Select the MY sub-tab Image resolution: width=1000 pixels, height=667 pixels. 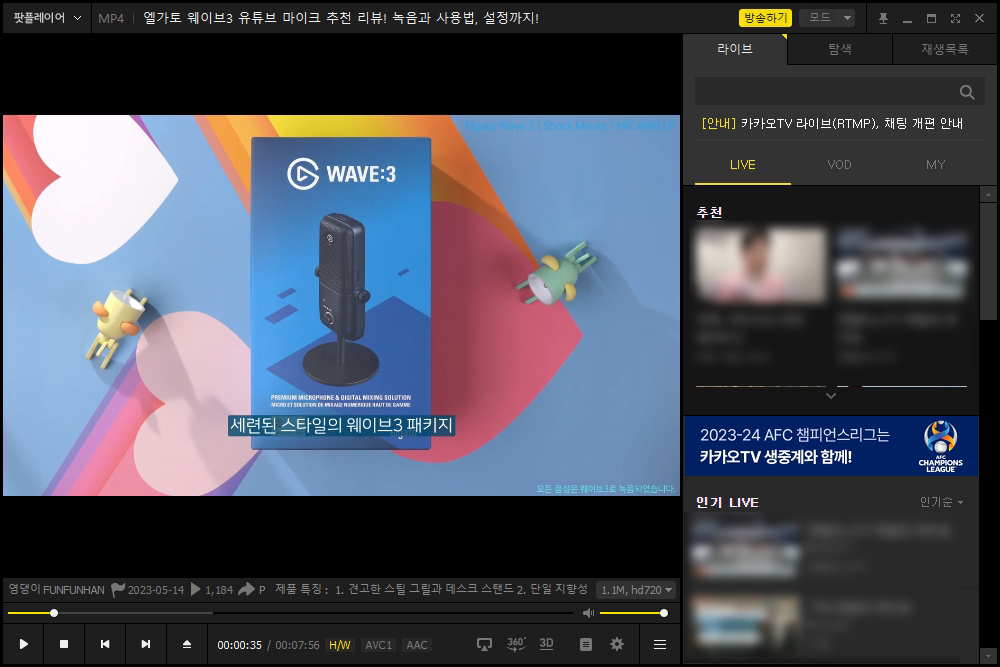click(936, 165)
